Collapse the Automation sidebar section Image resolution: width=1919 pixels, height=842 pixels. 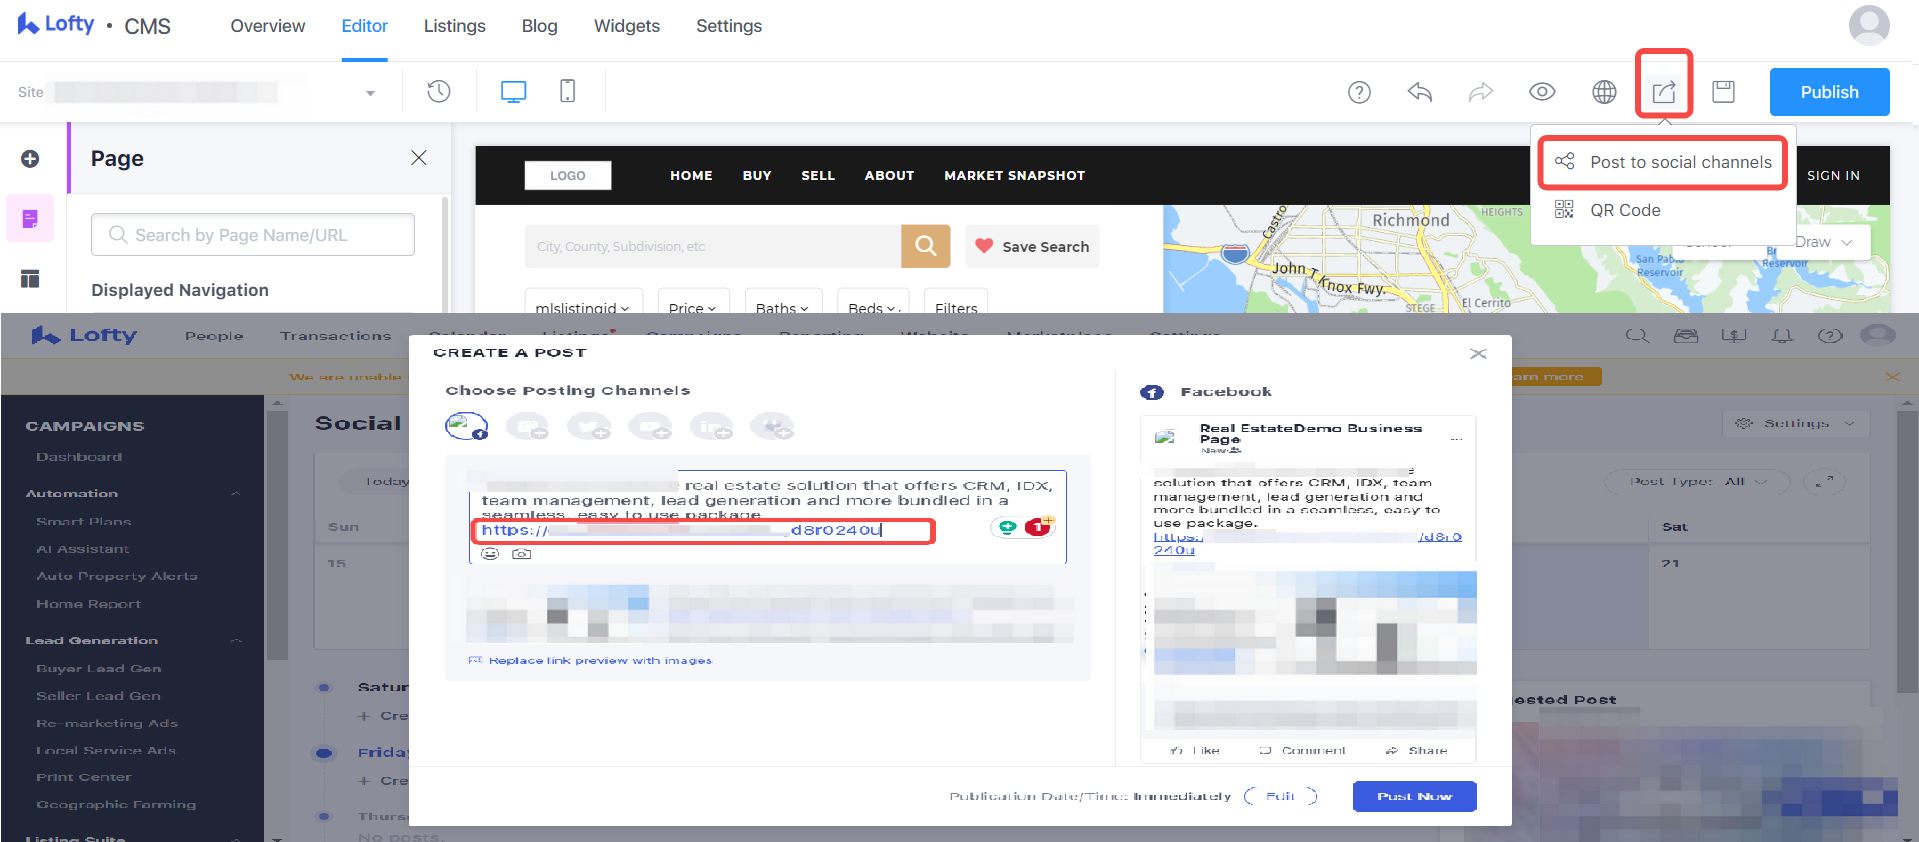coord(236,494)
